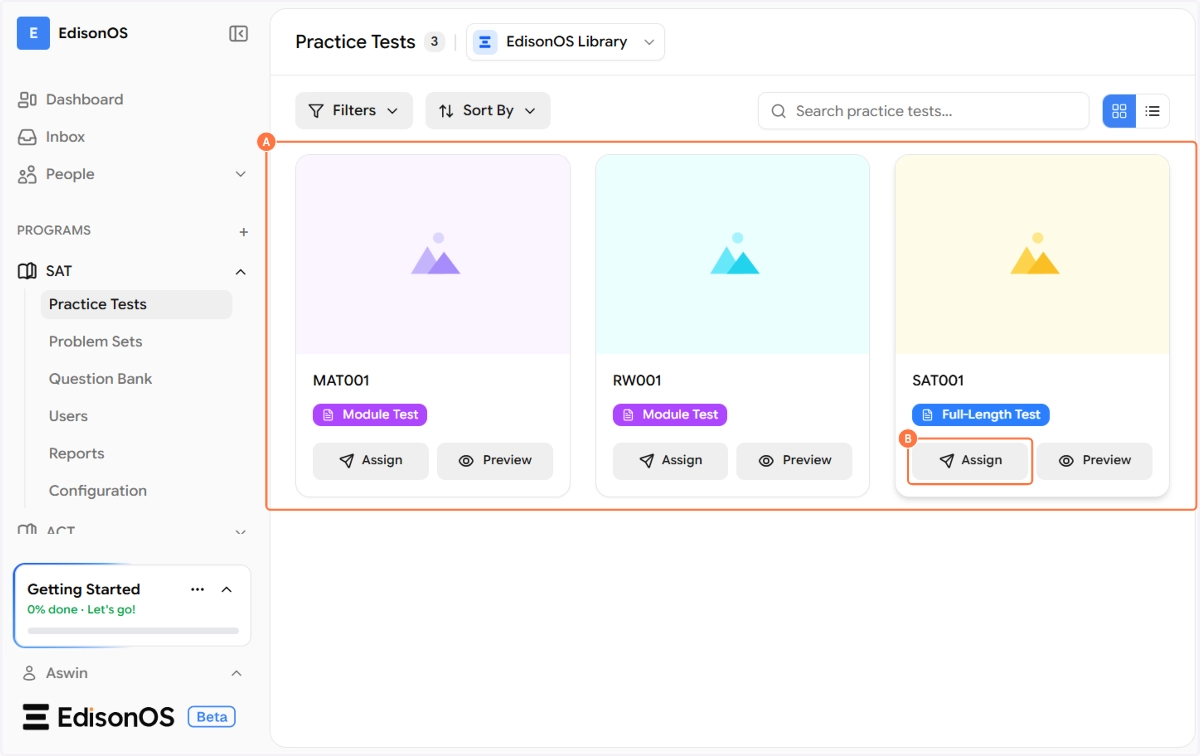The image size is (1200, 756).
Task: Open the Filters dropdown
Action: (353, 111)
